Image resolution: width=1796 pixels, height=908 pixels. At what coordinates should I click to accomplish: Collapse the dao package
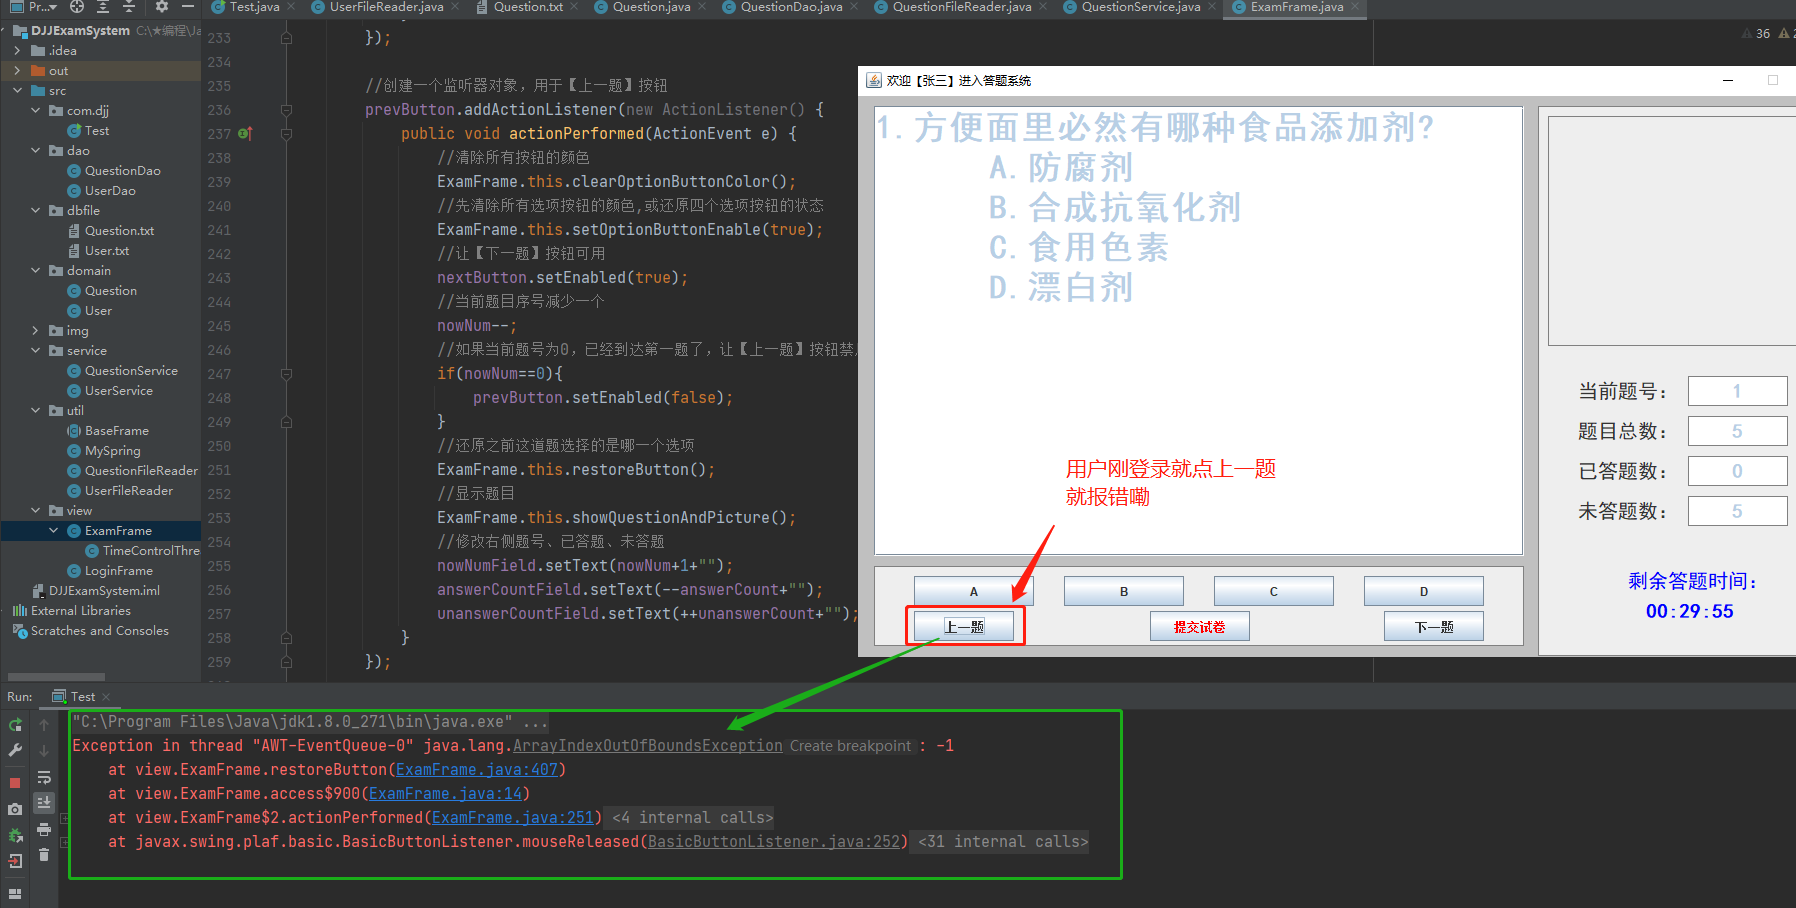tap(35, 150)
